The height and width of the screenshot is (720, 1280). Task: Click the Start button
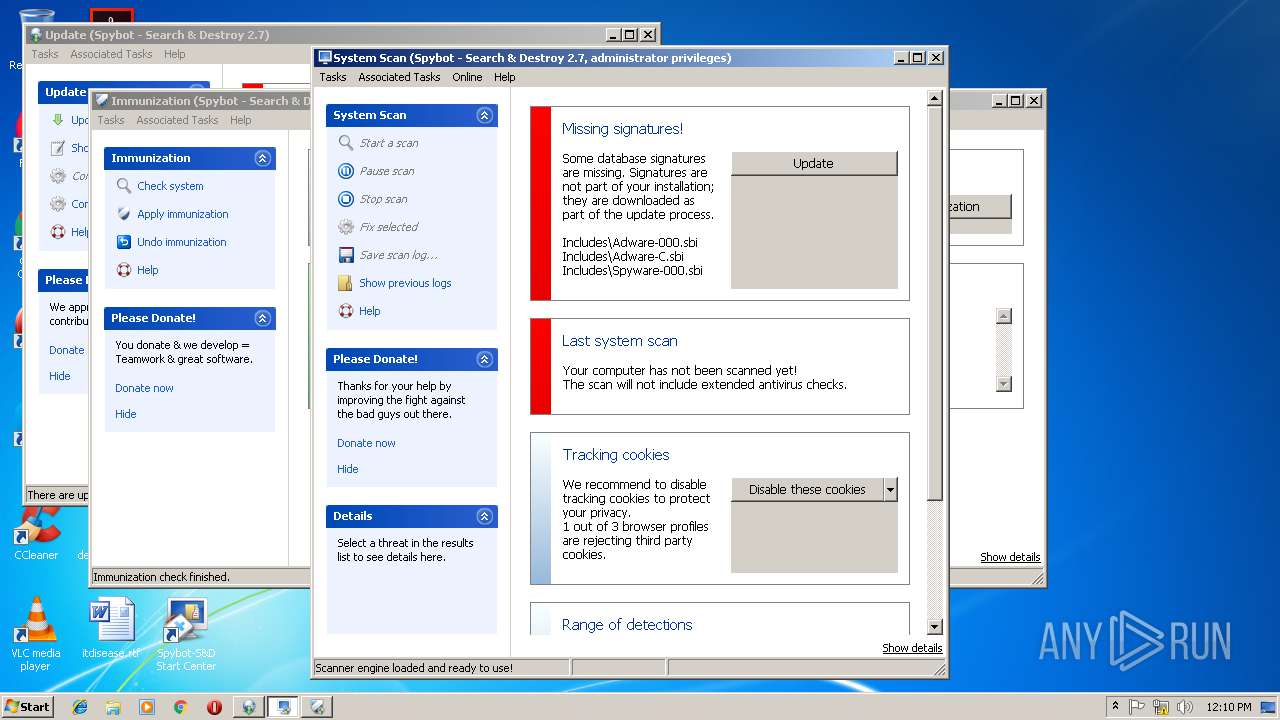tap(27, 707)
